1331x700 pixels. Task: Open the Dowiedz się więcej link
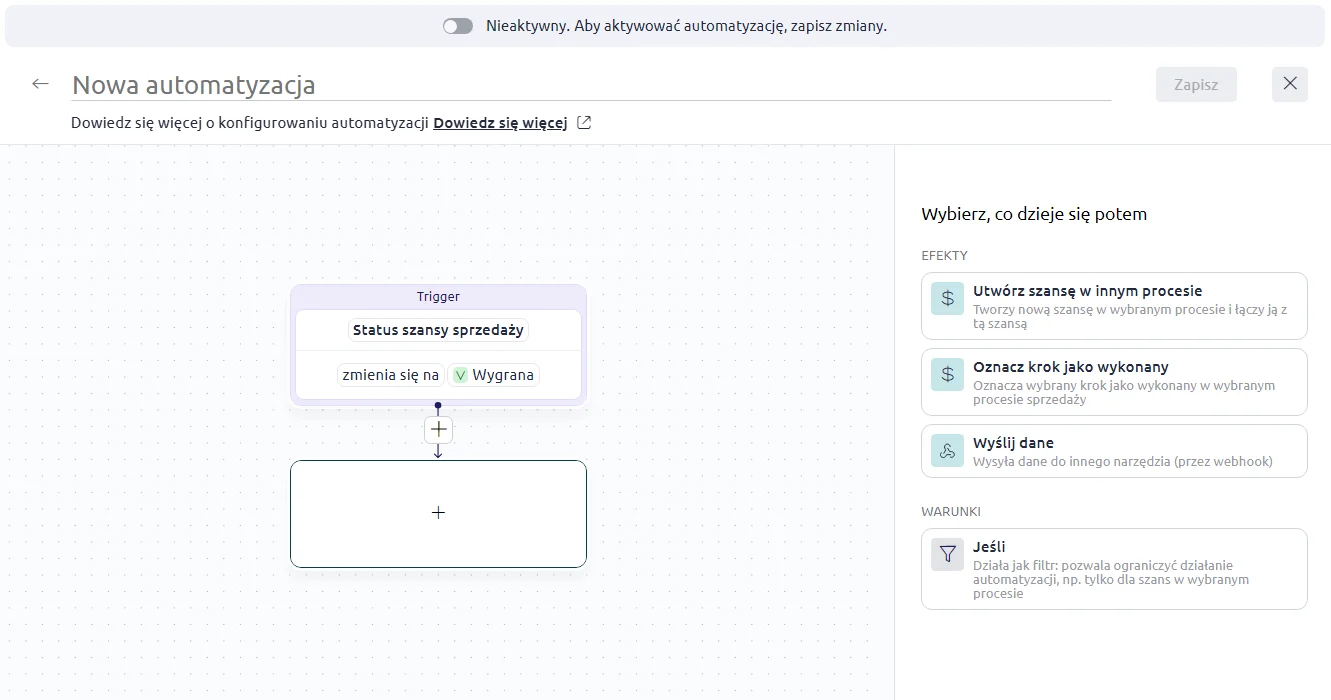(x=500, y=121)
